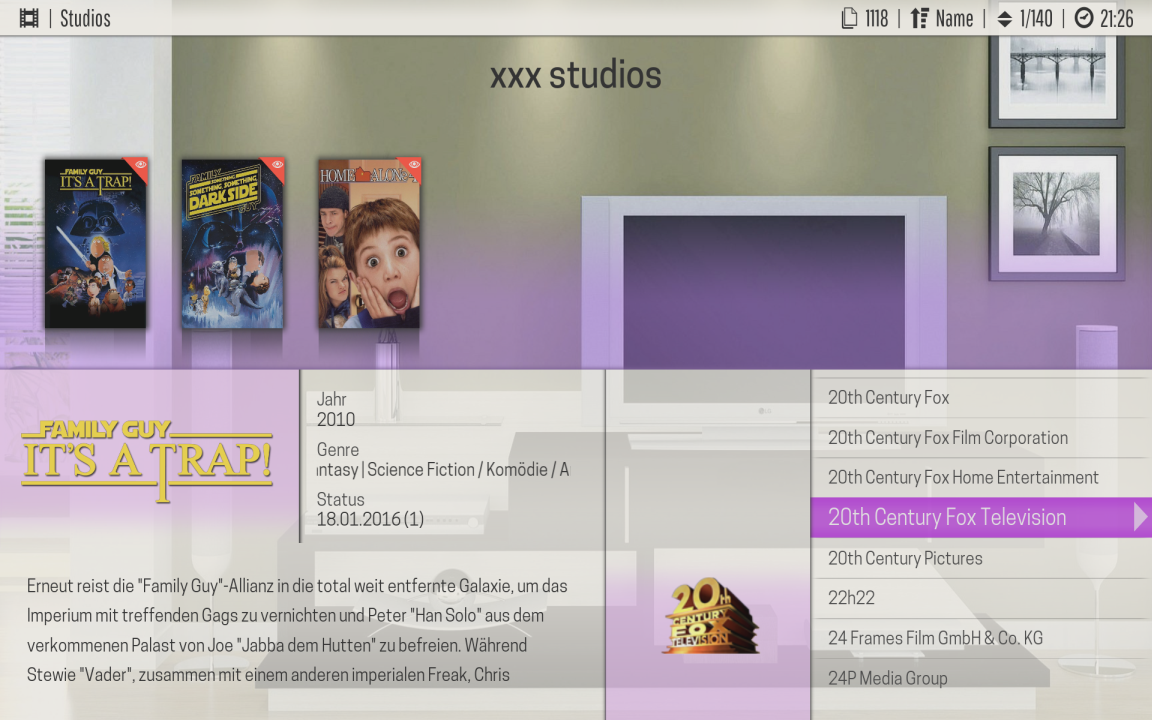Viewport: 1152px width, 720px height.
Task: Select 24P Media Group studio
Action: coord(981,678)
